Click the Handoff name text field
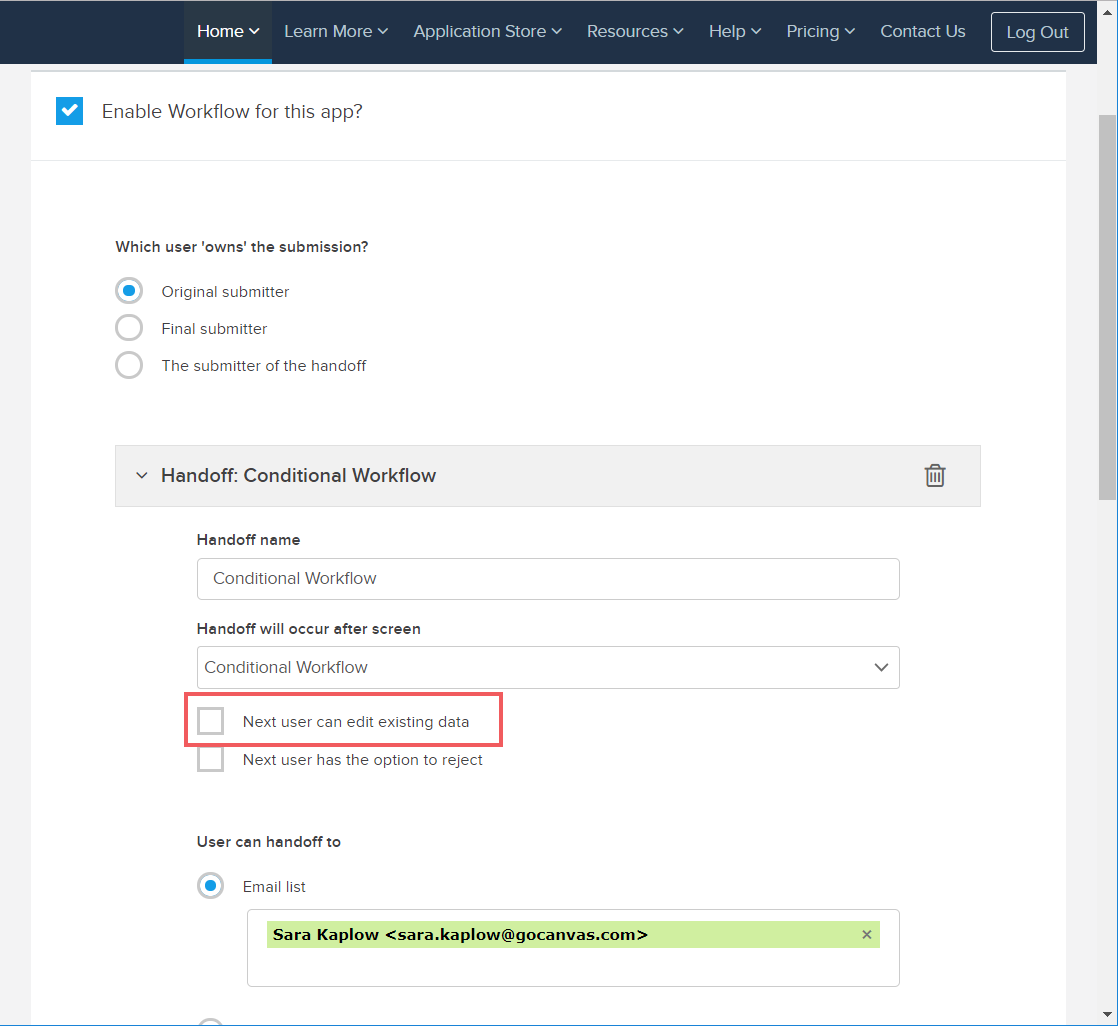The width and height of the screenshot is (1118, 1026). coord(548,579)
